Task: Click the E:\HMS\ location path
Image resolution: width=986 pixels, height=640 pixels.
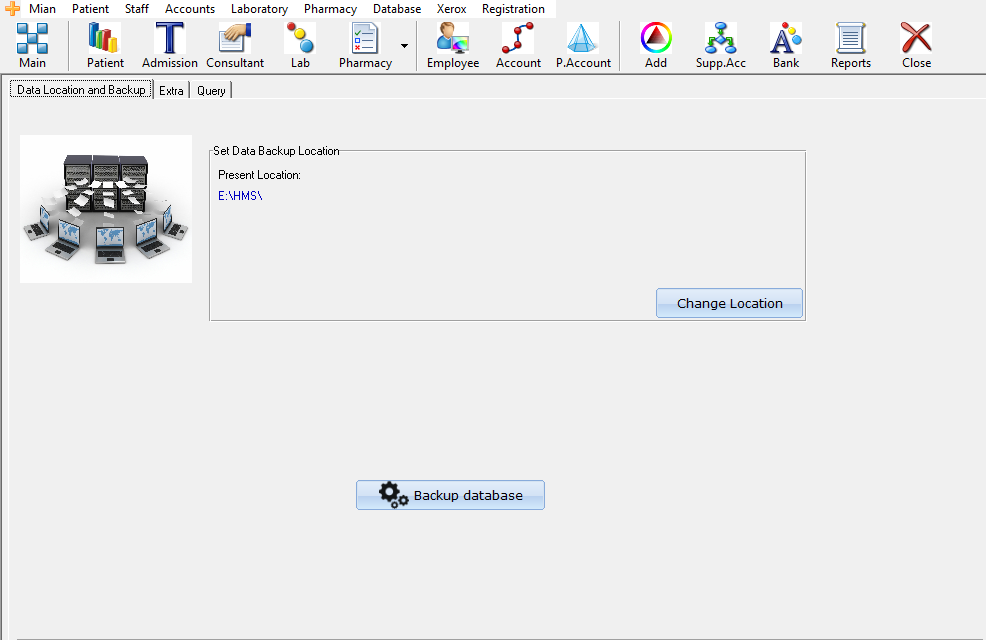Action: (240, 196)
